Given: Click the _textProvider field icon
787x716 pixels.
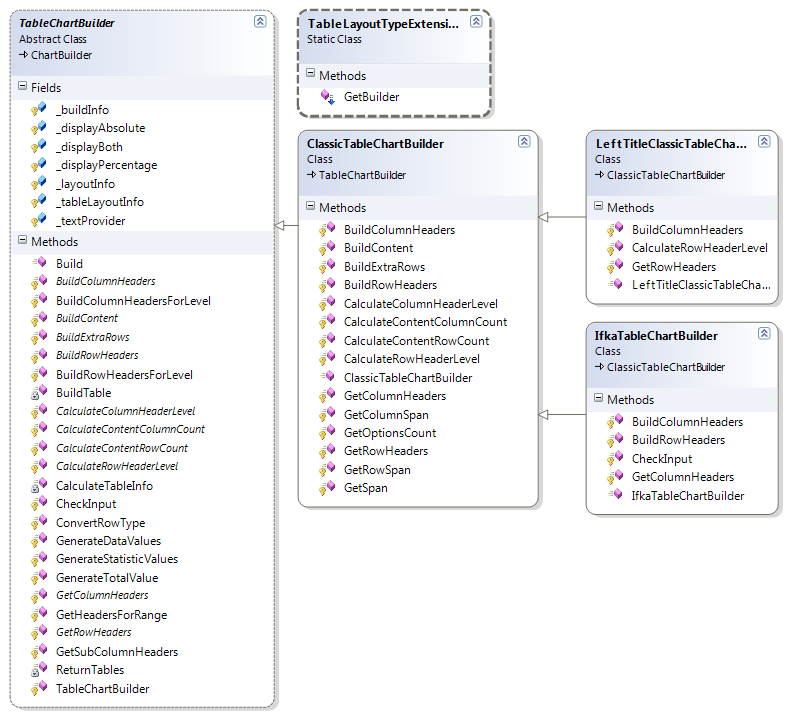Looking at the screenshot, I should (39, 221).
